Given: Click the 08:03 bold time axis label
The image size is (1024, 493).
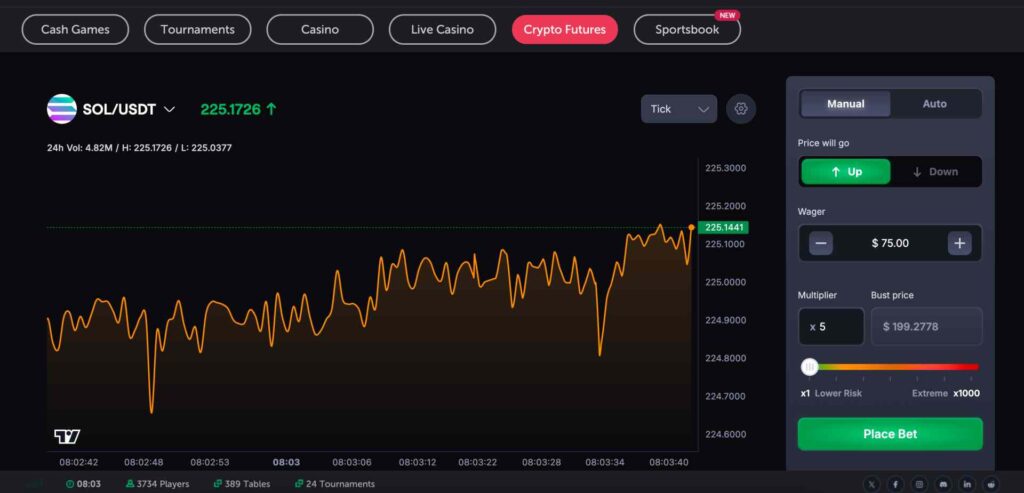Looking at the screenshot, I should click(x=286, y=462).
